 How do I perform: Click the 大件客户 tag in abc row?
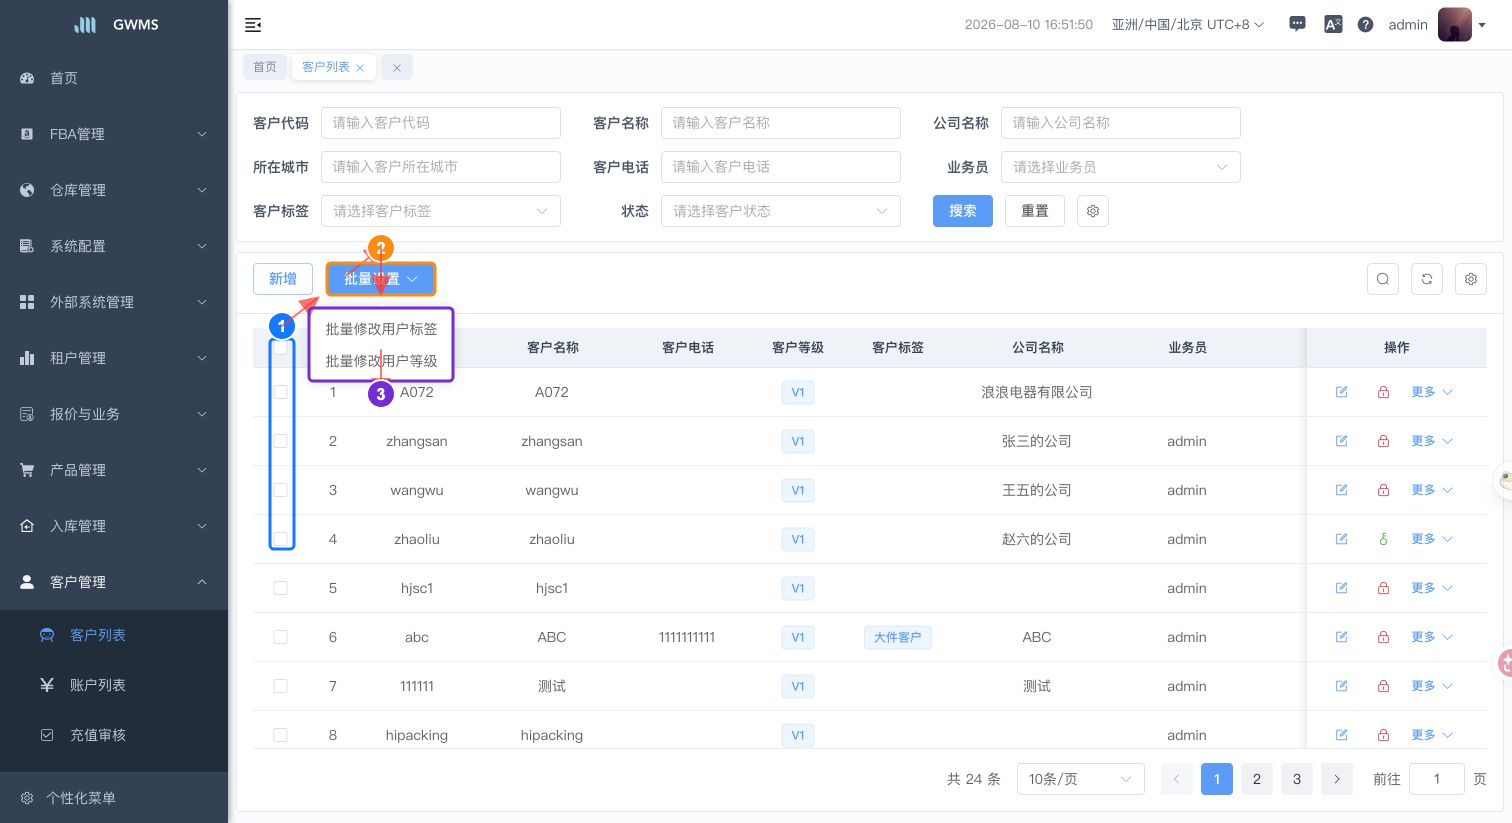coord(898,637)
